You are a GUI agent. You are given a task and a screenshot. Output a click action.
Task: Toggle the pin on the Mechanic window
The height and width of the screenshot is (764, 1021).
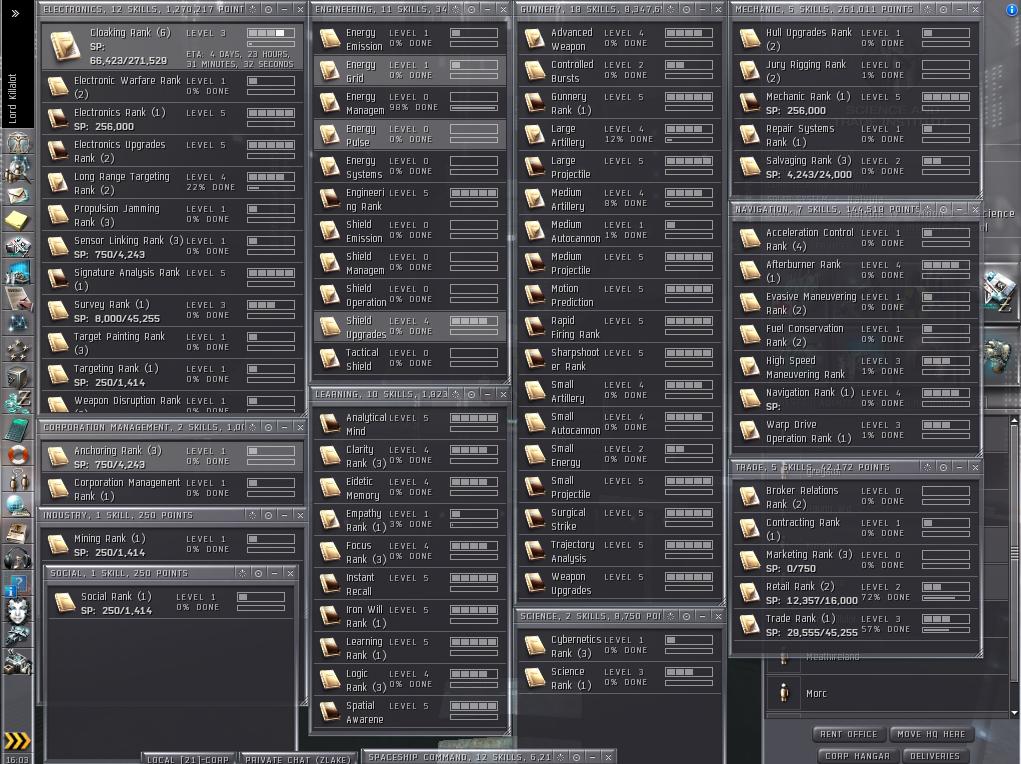pyautogui.click(x=944, y=9)
